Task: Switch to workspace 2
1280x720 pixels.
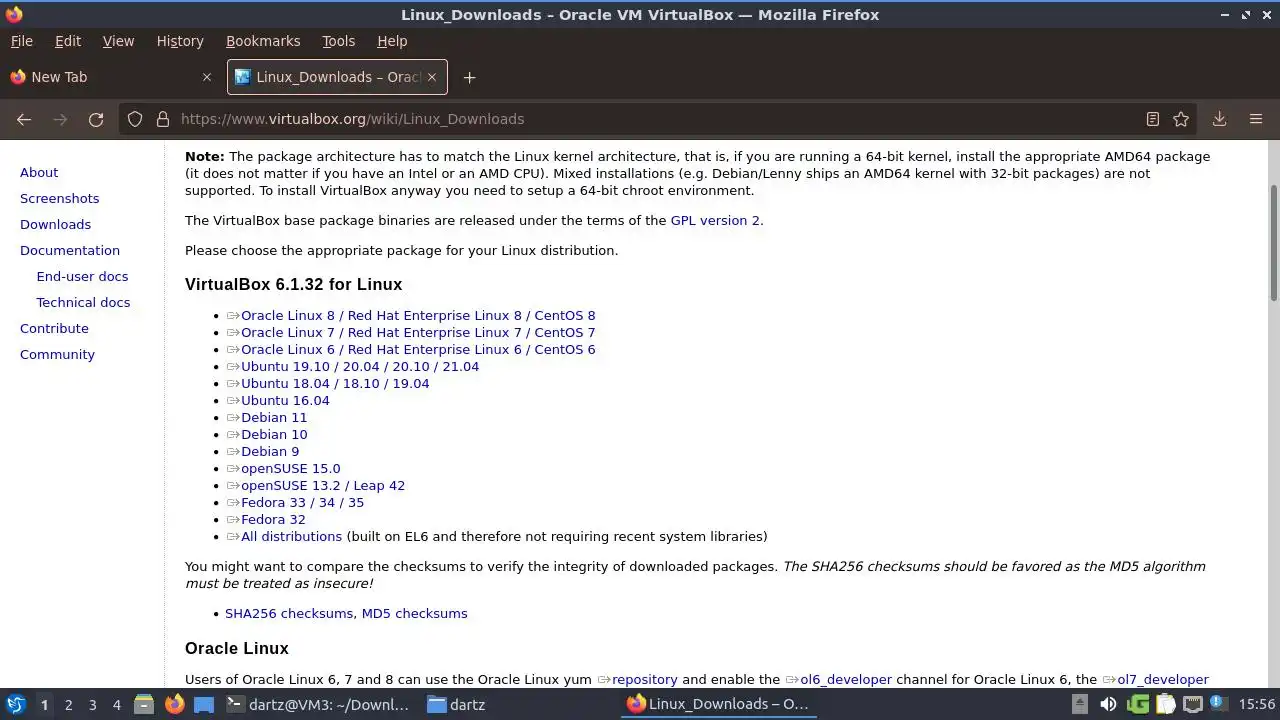Action: (x=68, y=704)
